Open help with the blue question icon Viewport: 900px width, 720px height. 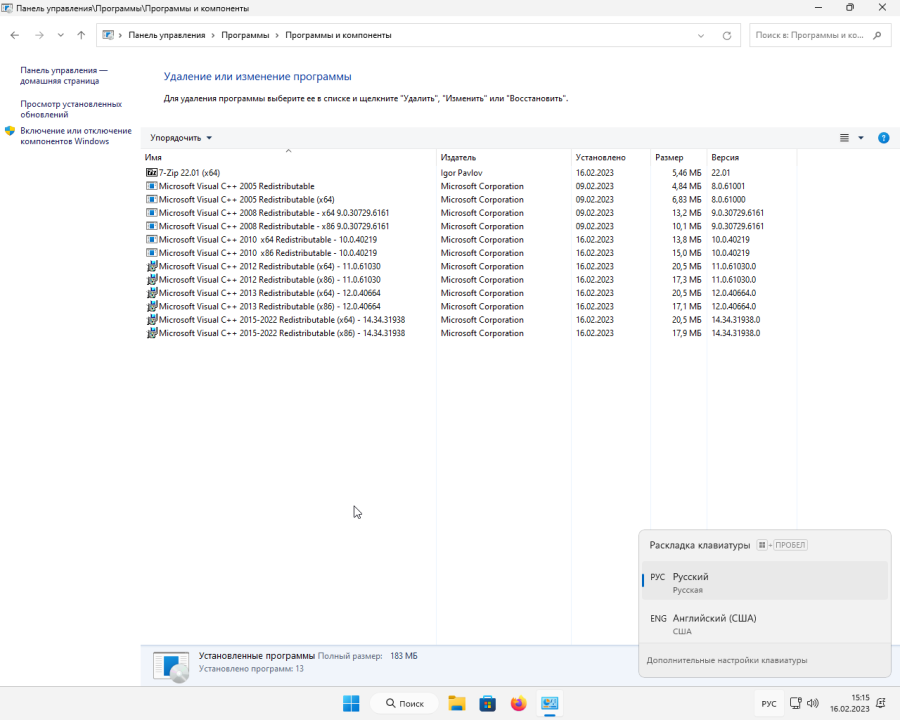(x=883, y=138)
